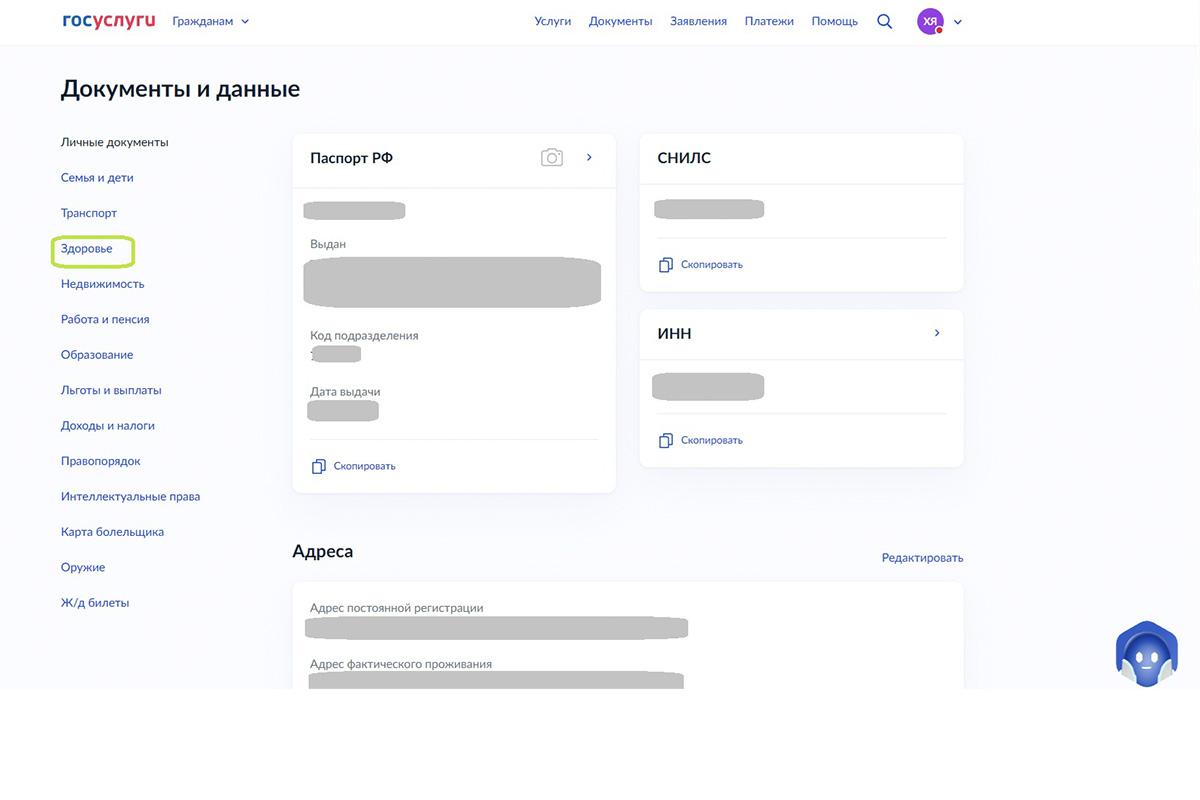Click the robot assistant chat icon

tap(1146, 656)
